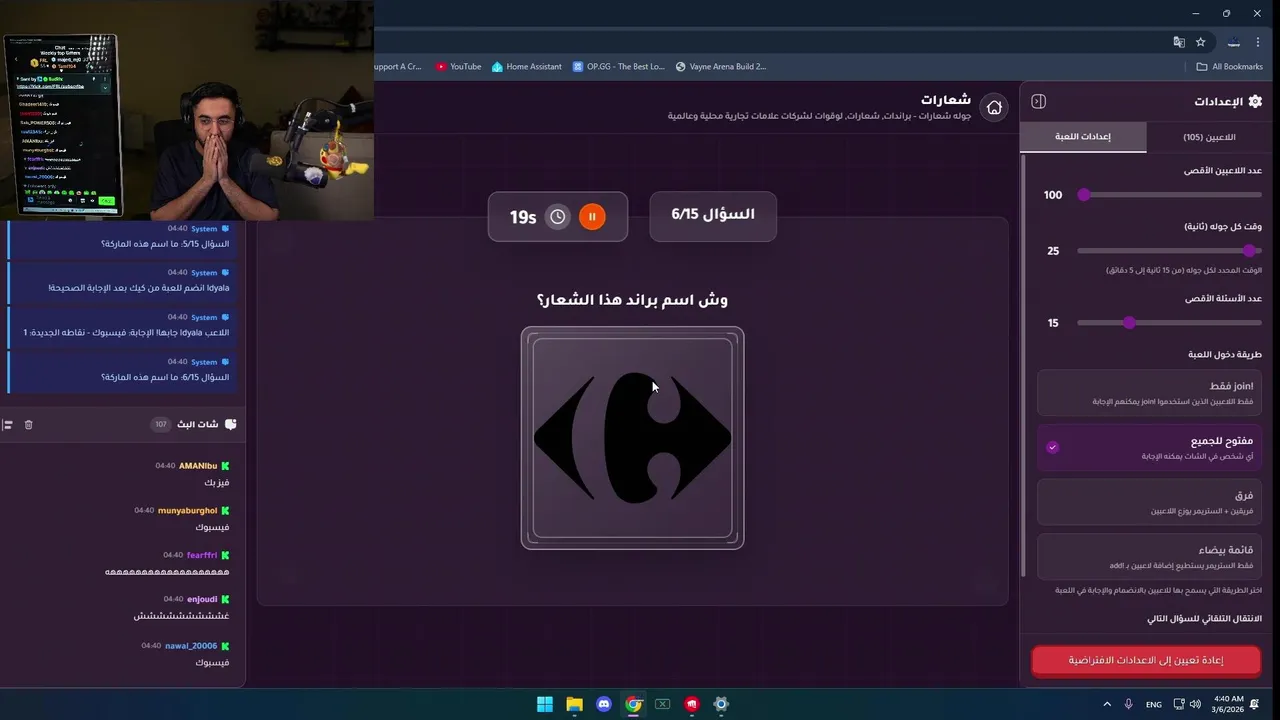Open the volume control in system tray
Screen dimensions: 1280x720
click(x=1195, y=704)
